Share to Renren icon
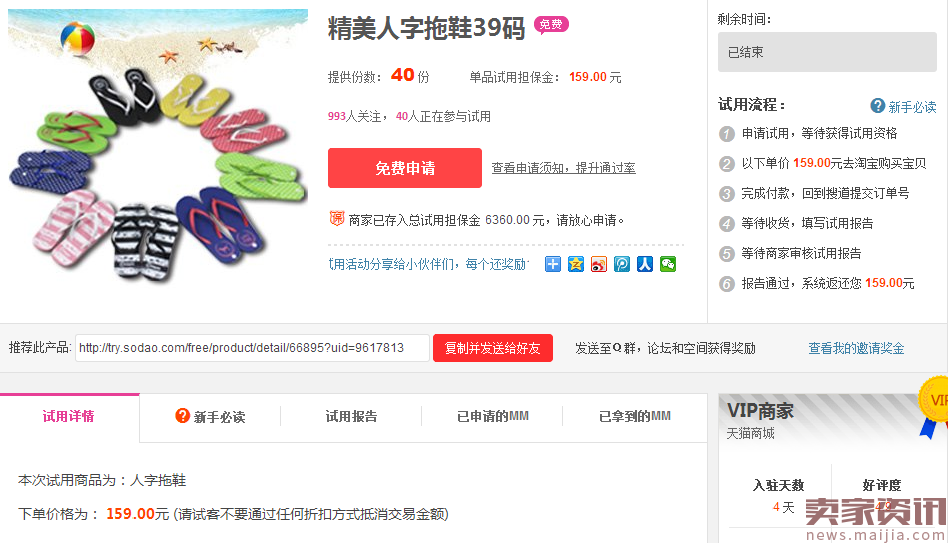Viewport: 948px width, 543px height. (644, 264)
